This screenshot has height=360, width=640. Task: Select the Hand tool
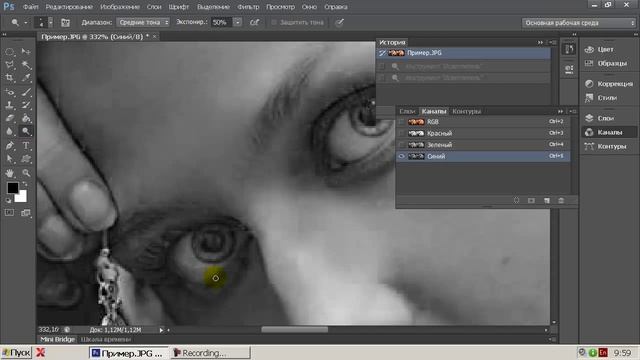point(10,173)
